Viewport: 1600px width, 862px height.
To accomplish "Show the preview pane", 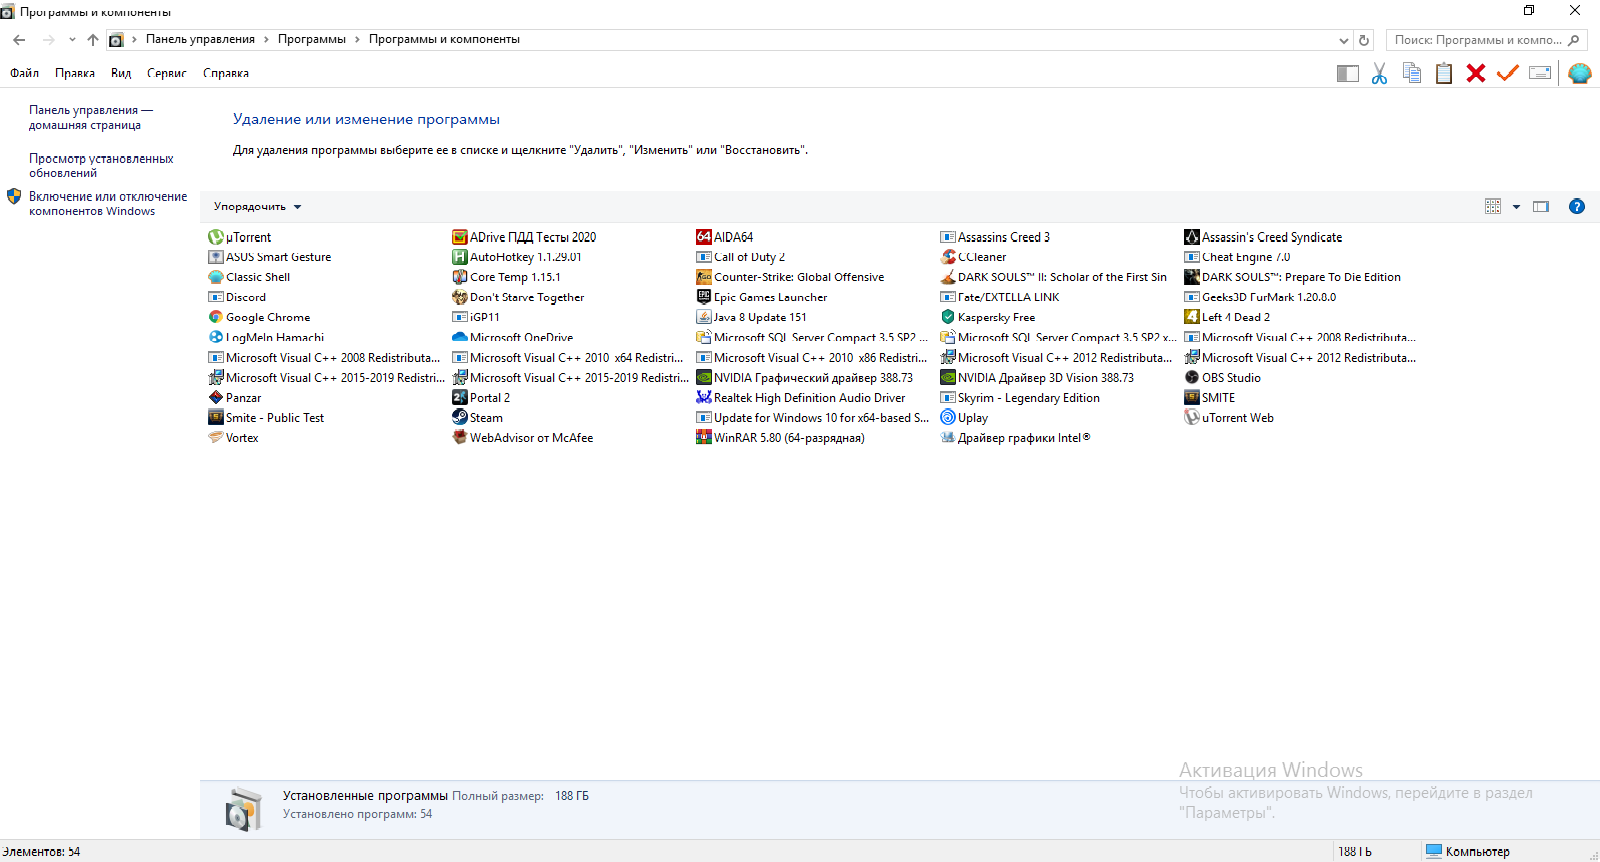I will tap(1541, 207).
